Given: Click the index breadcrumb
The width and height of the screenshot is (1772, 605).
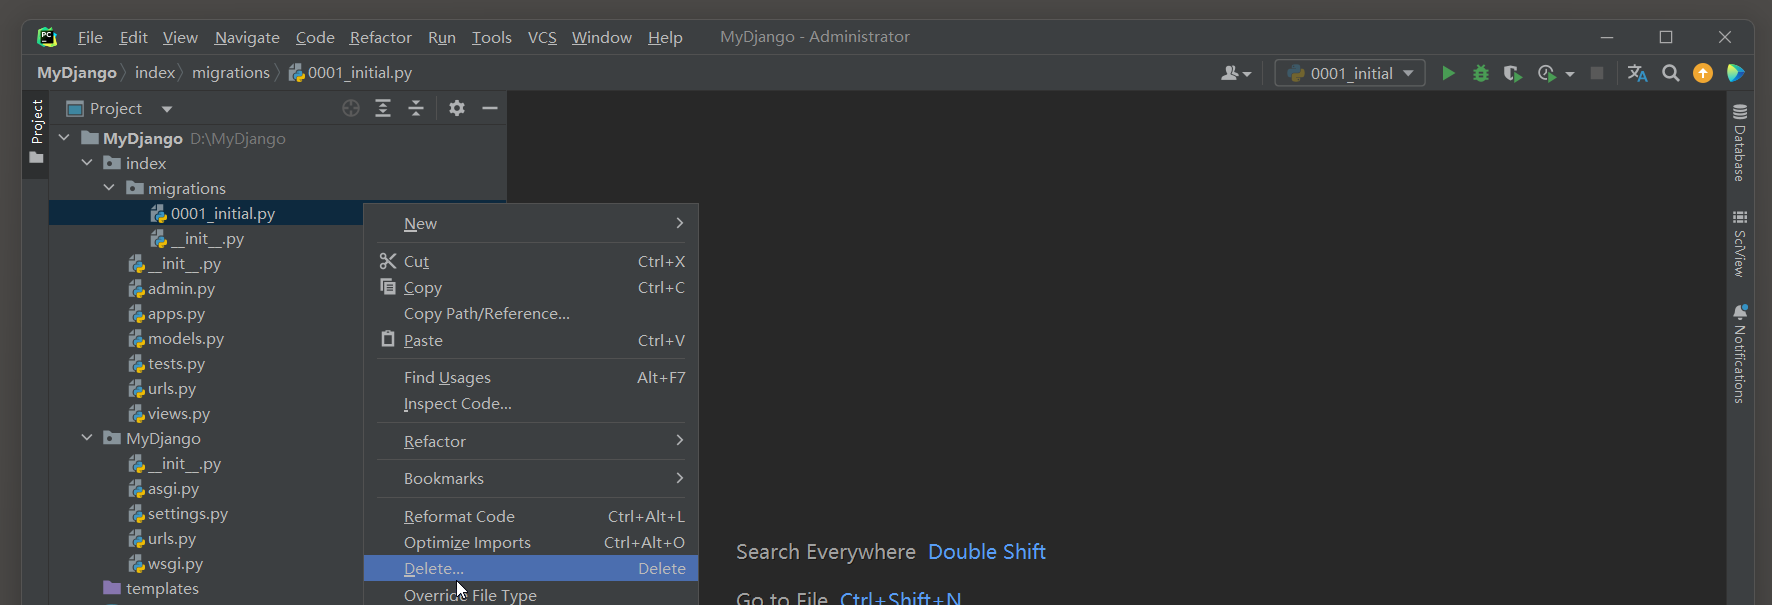Looking at the screenshot, I should point(155,72).
